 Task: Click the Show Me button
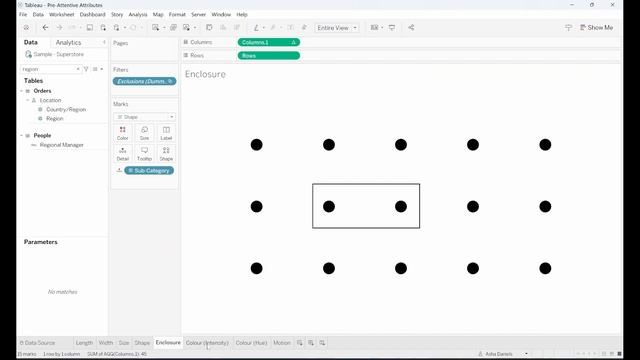click(x=596, y=27)
